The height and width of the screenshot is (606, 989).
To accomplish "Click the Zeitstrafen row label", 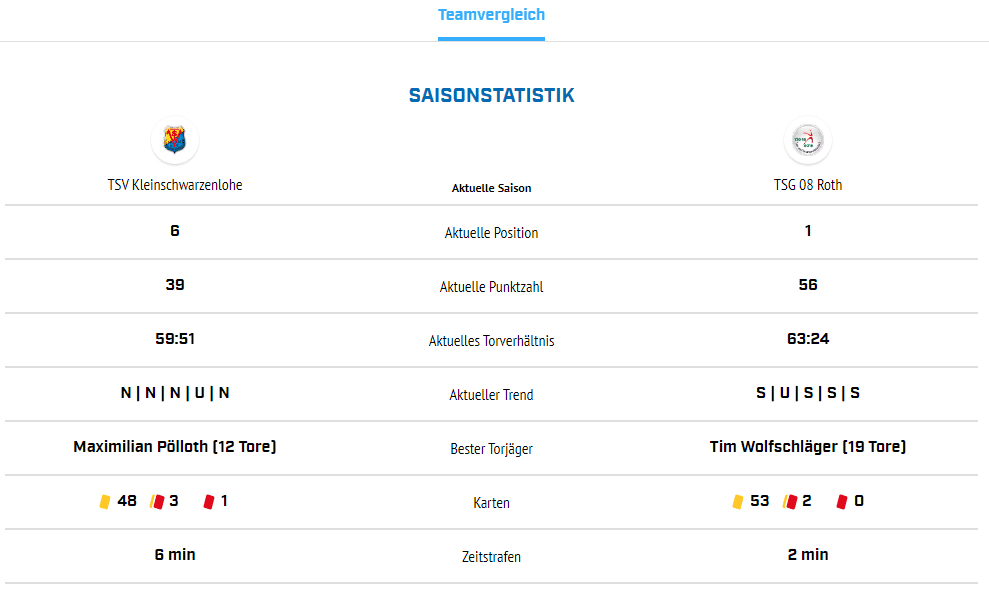I will [491, 557].
